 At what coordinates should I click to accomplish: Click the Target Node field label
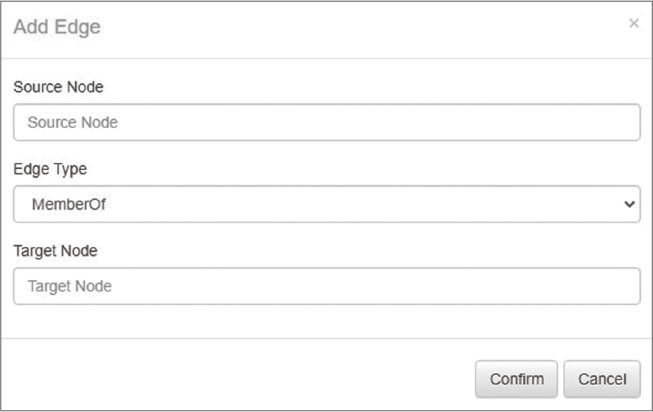[x=57, y=250]
